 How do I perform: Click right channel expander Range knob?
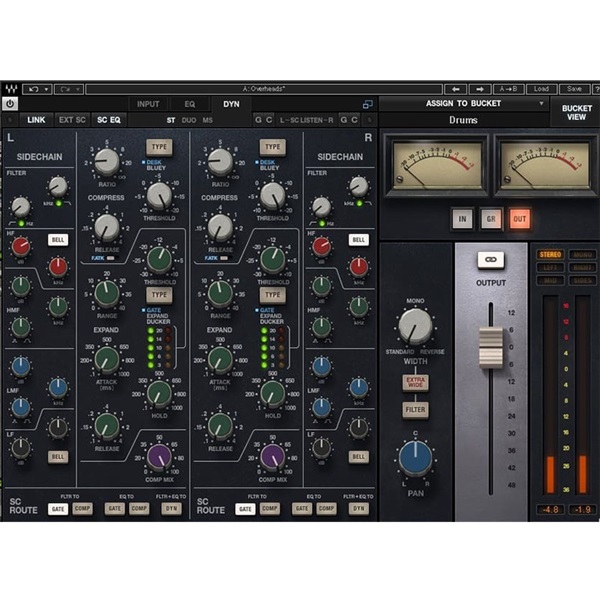click(220, 294)
